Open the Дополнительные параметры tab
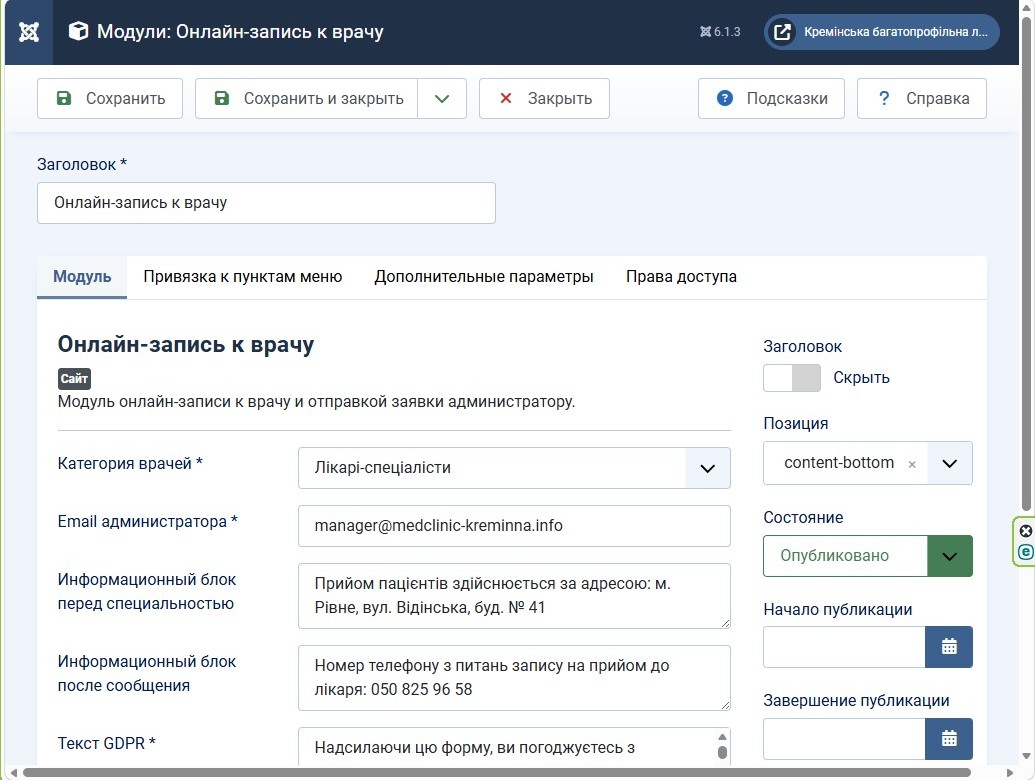The image size is (1035, 780). click(x=484, y=276)
